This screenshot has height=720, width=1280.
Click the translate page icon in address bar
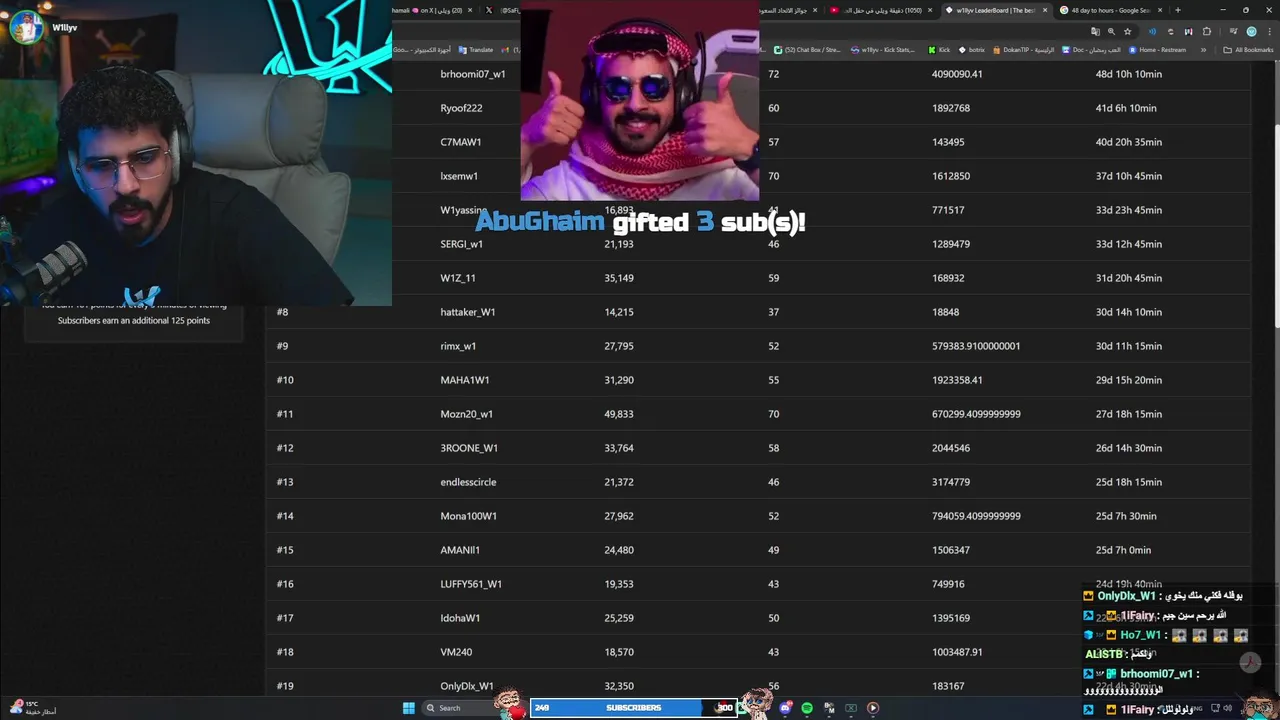click(1095, 31)
